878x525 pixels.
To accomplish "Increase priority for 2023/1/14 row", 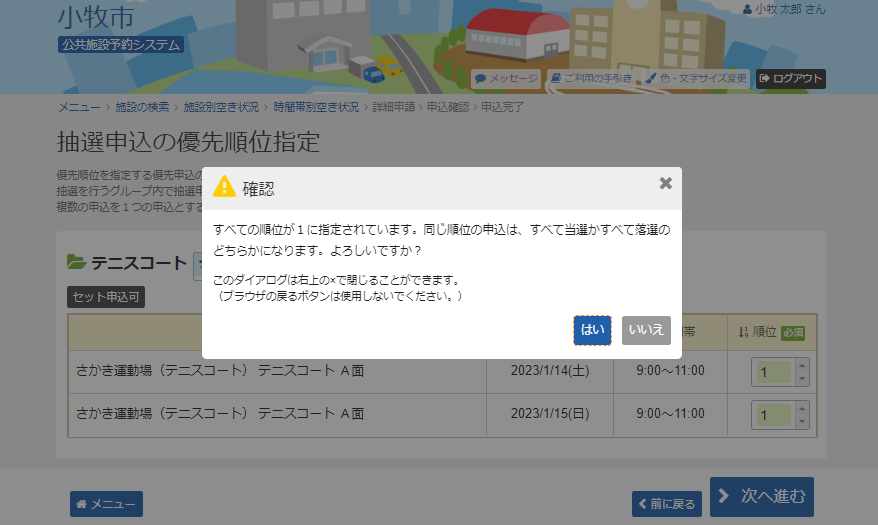I will click(x=802, y=365).
